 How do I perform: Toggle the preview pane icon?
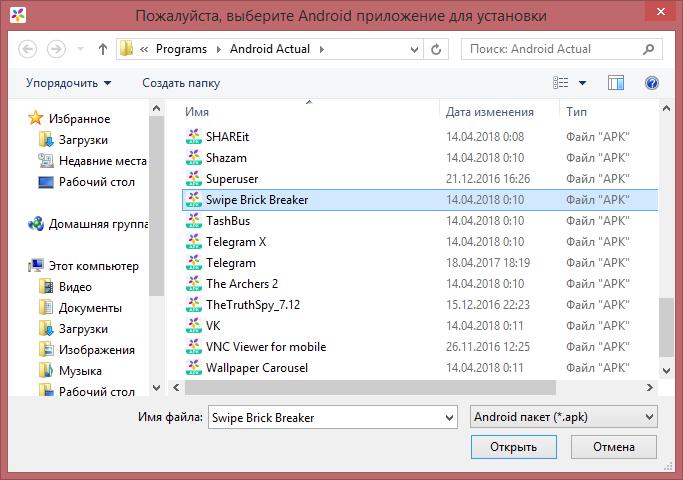coord(615,83)
